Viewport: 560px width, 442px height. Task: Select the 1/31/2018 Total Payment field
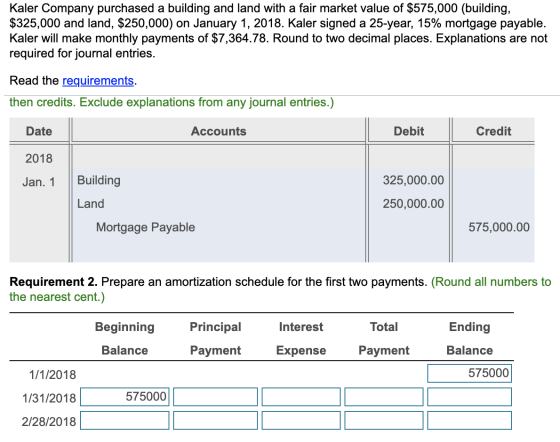(384, 397)
